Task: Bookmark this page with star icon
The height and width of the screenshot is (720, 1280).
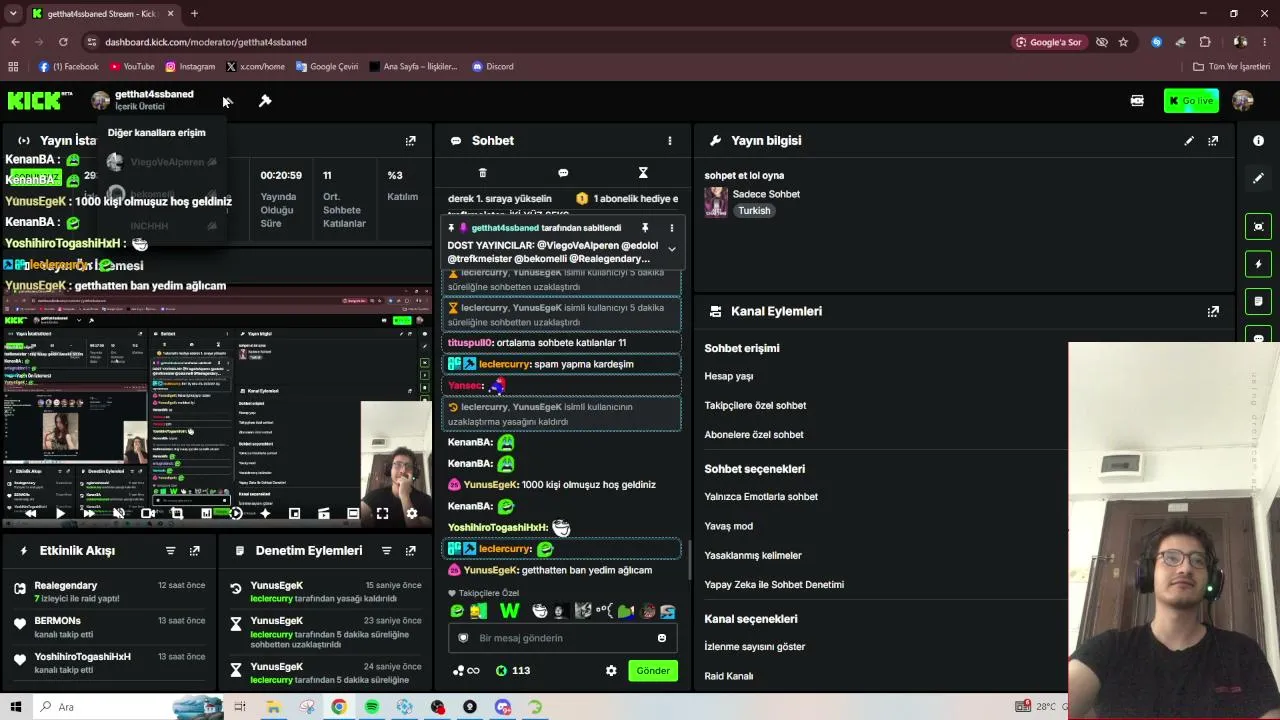Action: [x=1123, y=42]
